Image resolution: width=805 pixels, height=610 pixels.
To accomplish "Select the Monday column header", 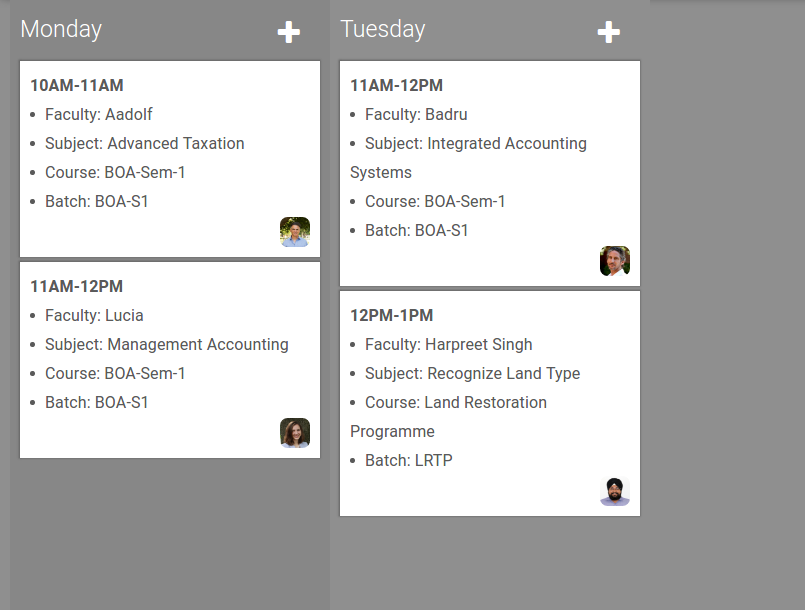I will click(61, 29).
